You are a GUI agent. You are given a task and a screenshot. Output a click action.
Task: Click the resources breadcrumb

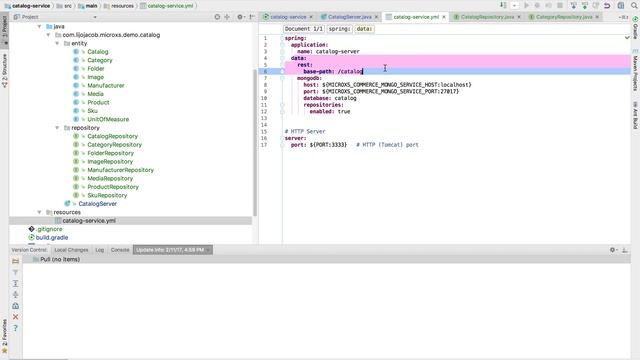119,6
